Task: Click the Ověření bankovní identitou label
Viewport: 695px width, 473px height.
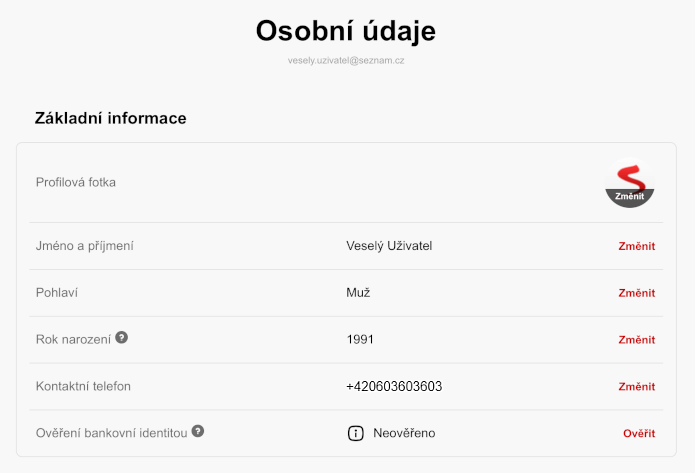Action: click(112, 433)
